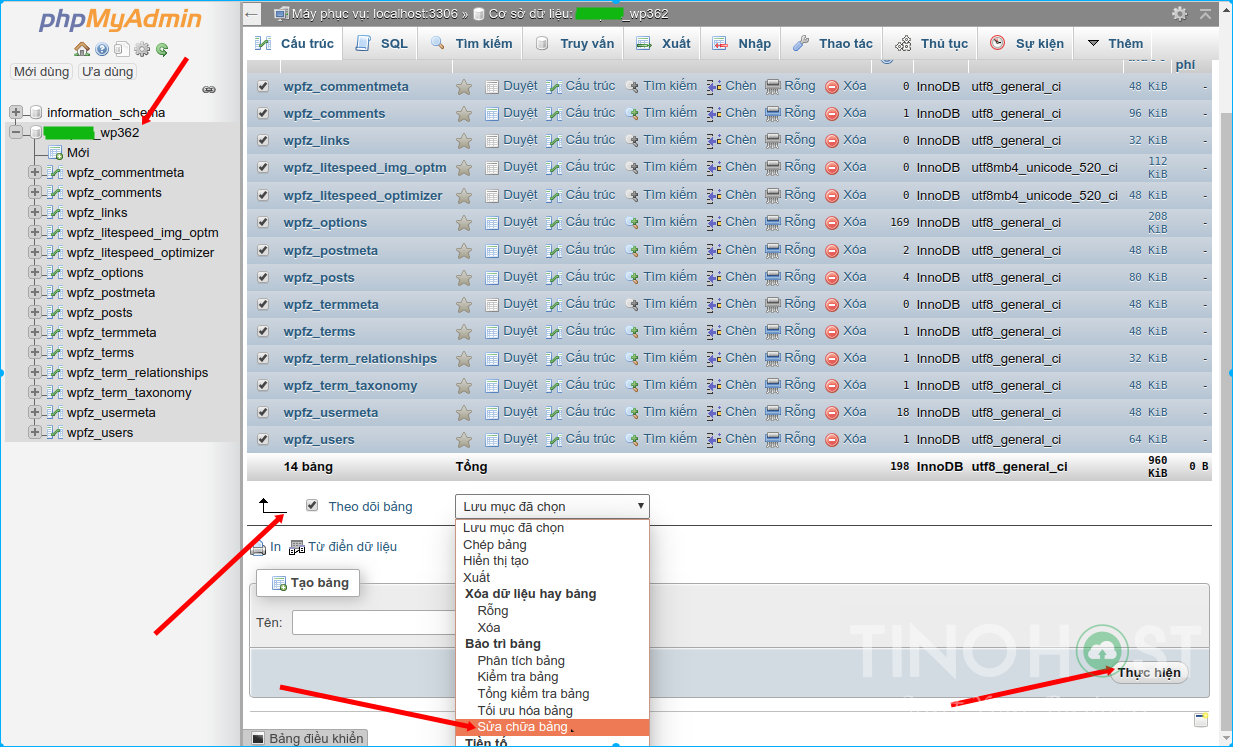Screen dimensions: 1233x747
Task: Click the Tạo bảng button
Action: (308, 583)
